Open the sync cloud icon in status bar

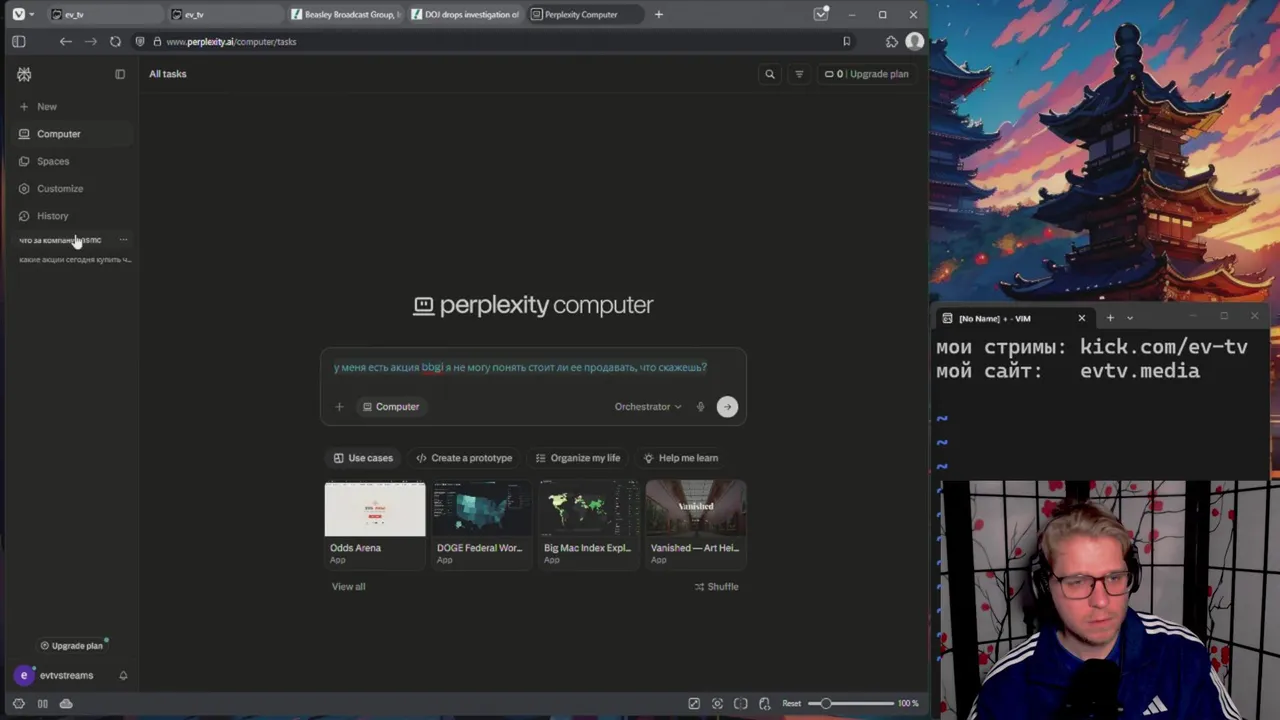point(66,704)
